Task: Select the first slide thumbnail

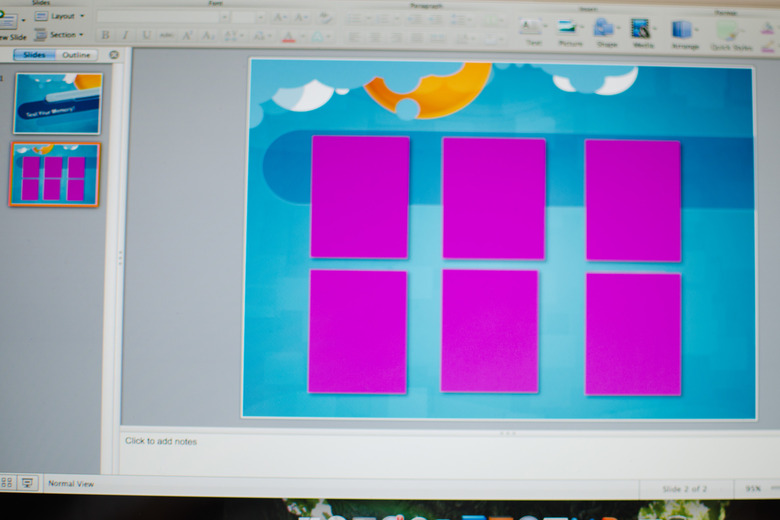Action: (x=57, y=103)
